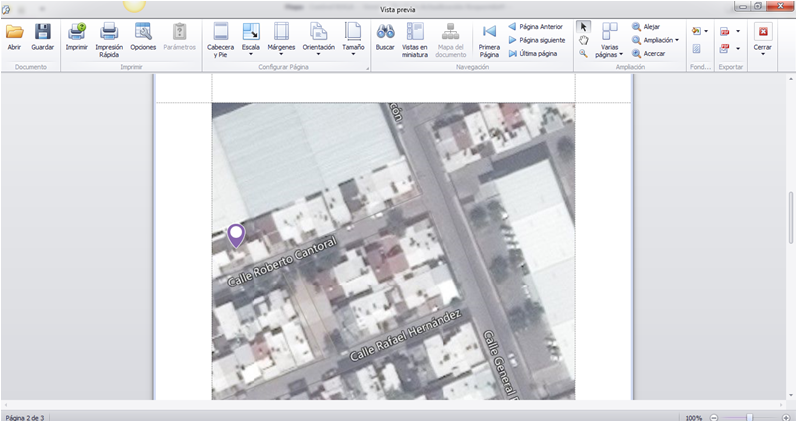Jump to Última página
The image size is (797, 422).
tap(533, 53)
